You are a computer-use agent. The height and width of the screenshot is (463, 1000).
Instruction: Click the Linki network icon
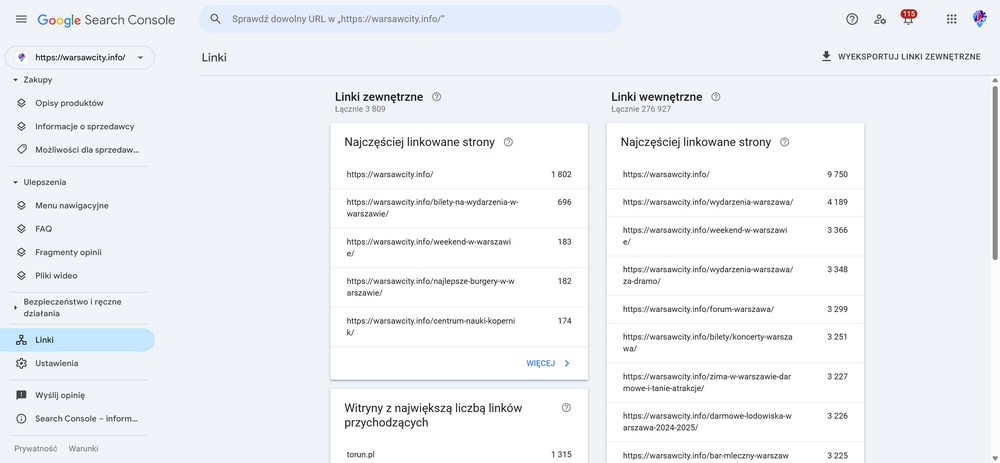pyautogui.click(x=21, y=340)
